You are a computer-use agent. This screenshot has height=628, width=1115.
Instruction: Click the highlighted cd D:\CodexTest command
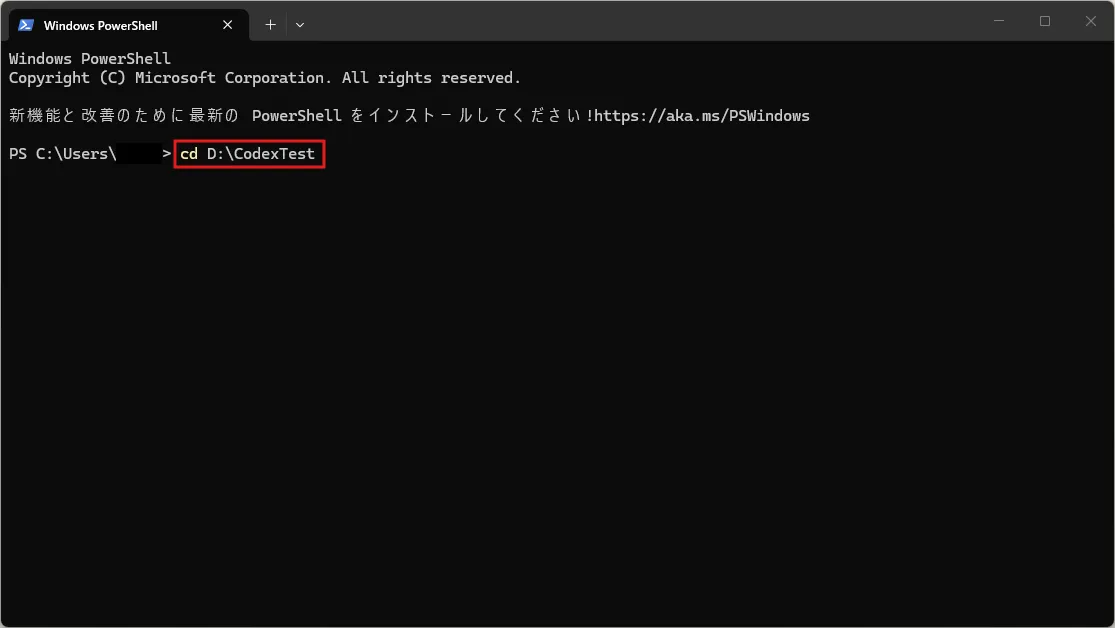250,154
